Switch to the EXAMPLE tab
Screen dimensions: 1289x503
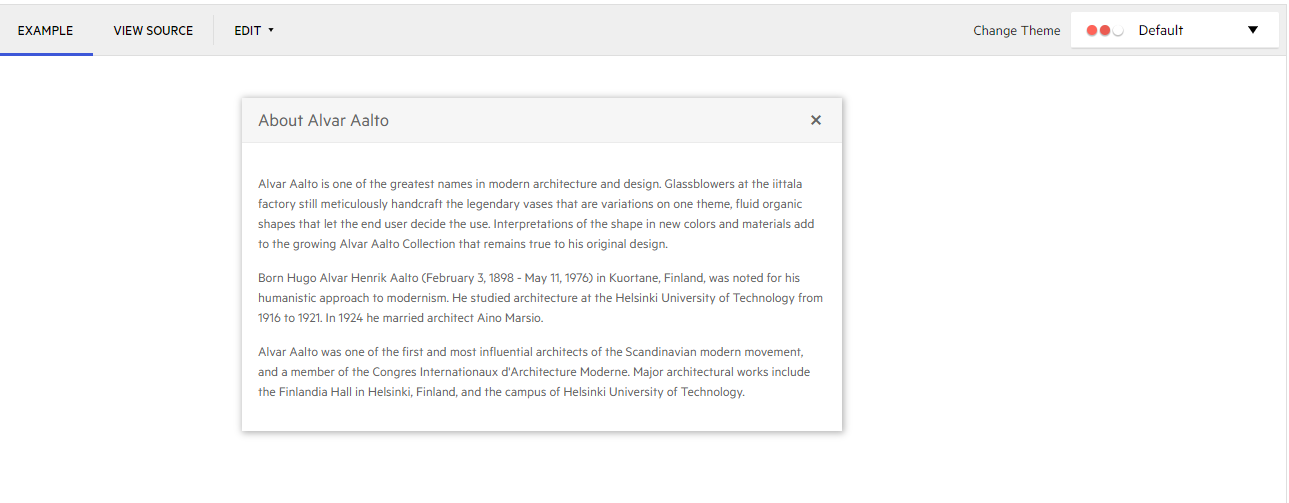tap(46, 30)
